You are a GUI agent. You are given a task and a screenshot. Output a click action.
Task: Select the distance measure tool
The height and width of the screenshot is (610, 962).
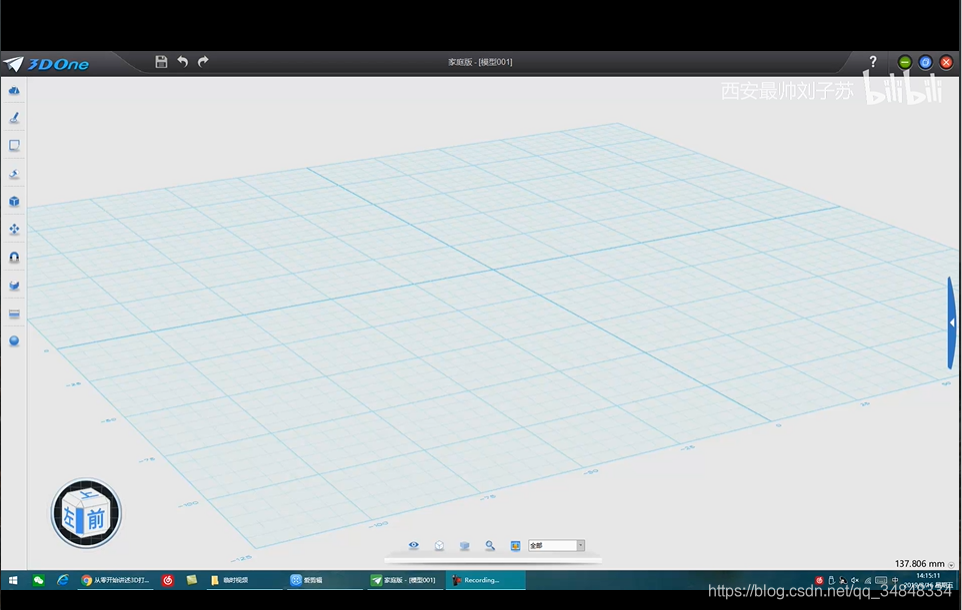(14, 314)
